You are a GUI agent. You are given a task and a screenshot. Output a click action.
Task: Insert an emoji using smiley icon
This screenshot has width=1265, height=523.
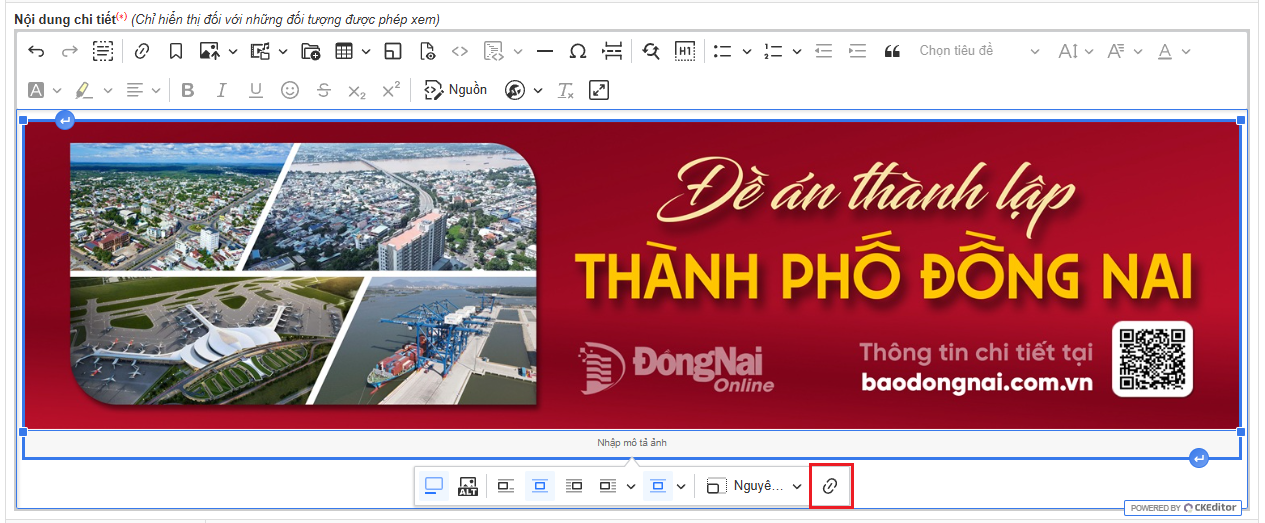[x=290, y=90]
